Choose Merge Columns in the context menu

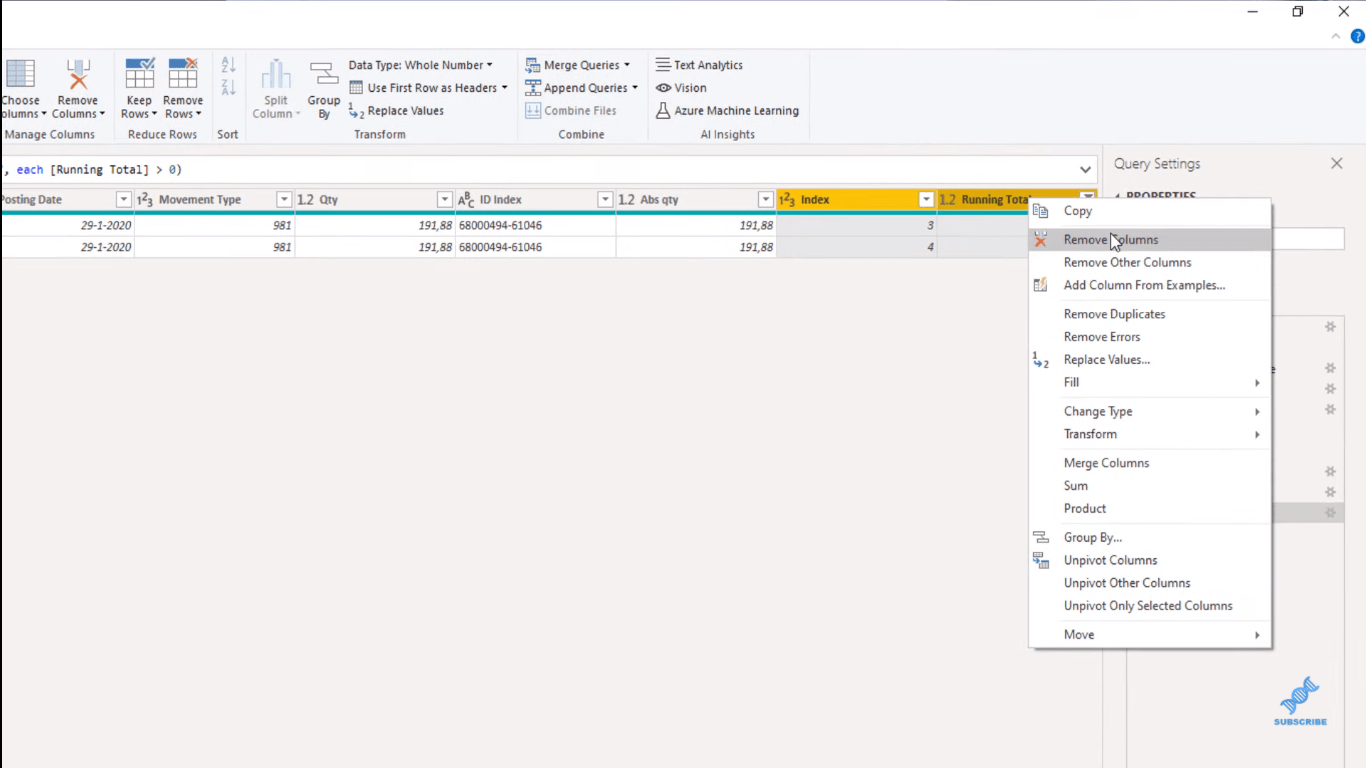pyautogui.click(x=1150, y=463)
